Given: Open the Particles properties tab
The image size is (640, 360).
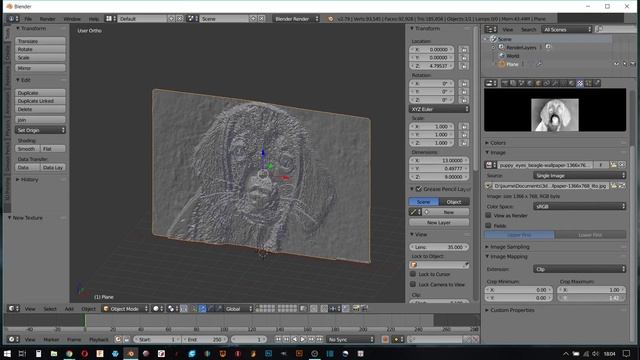Looking at the screenshot, I should [588, 83].
